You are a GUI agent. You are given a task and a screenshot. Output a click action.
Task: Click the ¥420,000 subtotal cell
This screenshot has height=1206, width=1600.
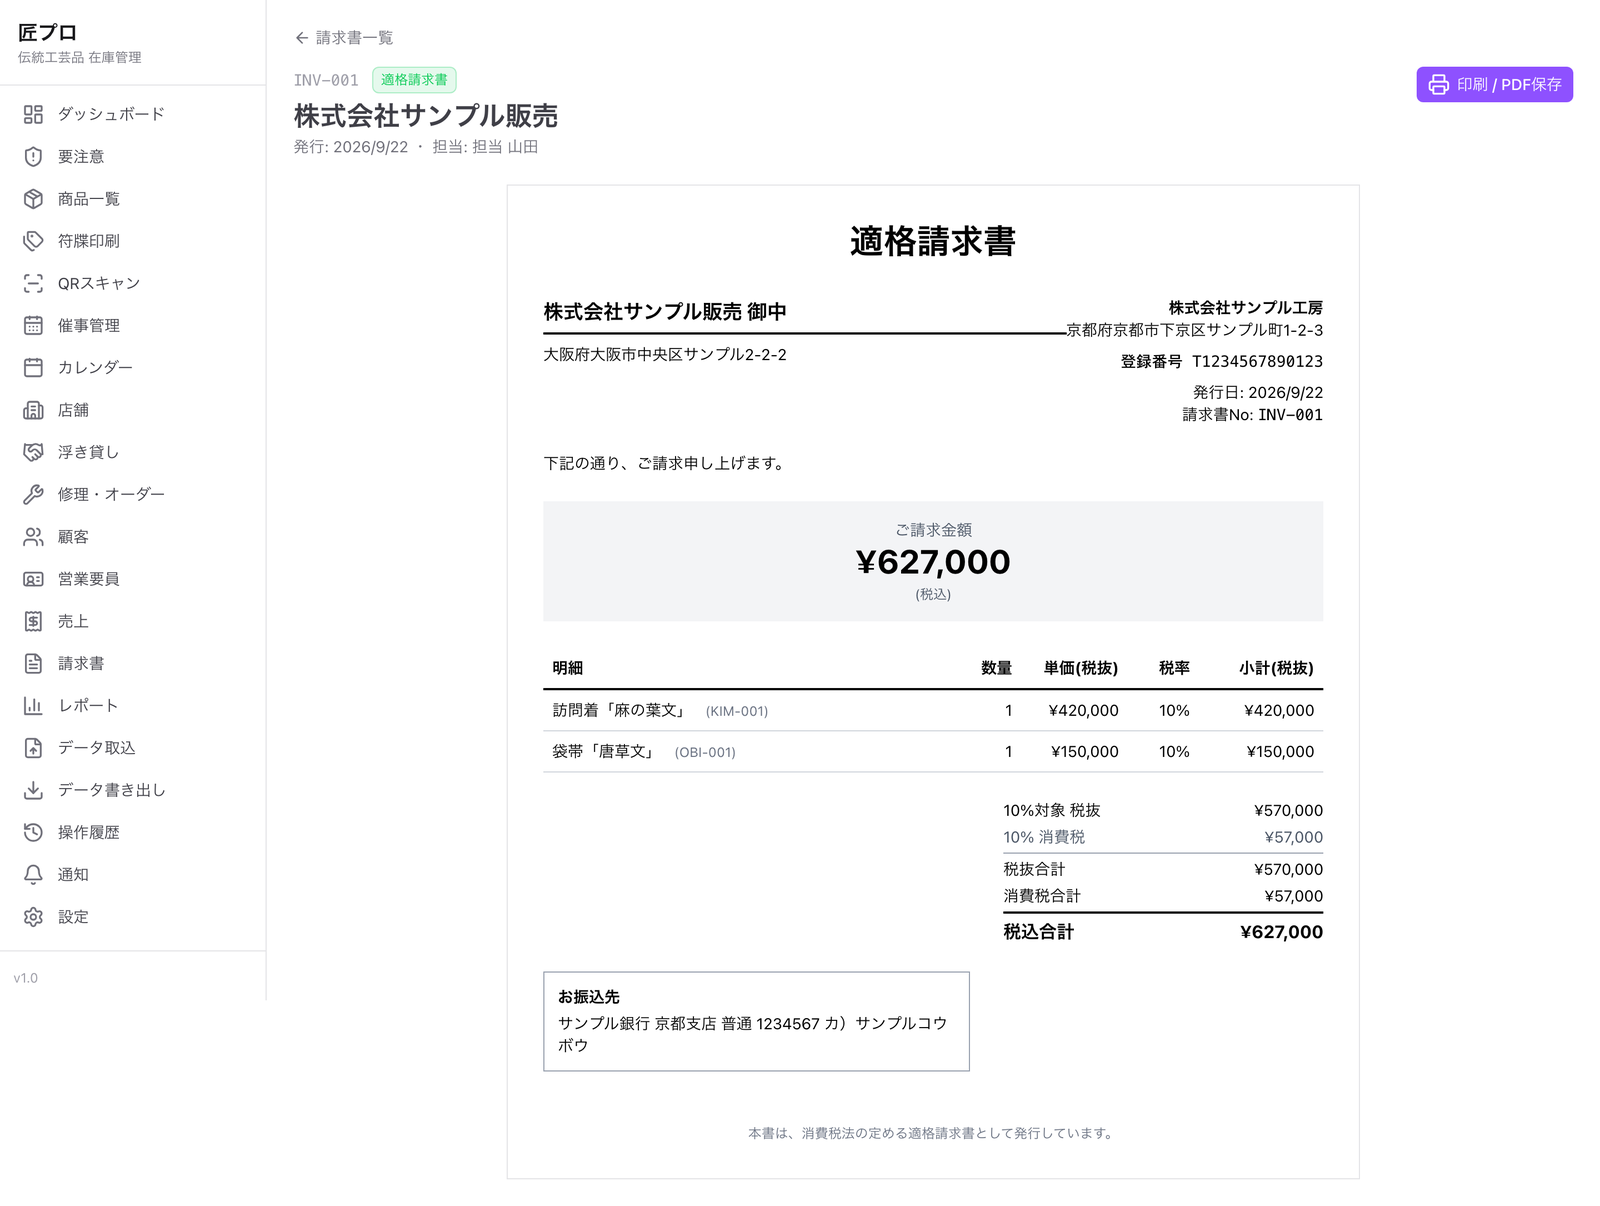coord(1279,711)
